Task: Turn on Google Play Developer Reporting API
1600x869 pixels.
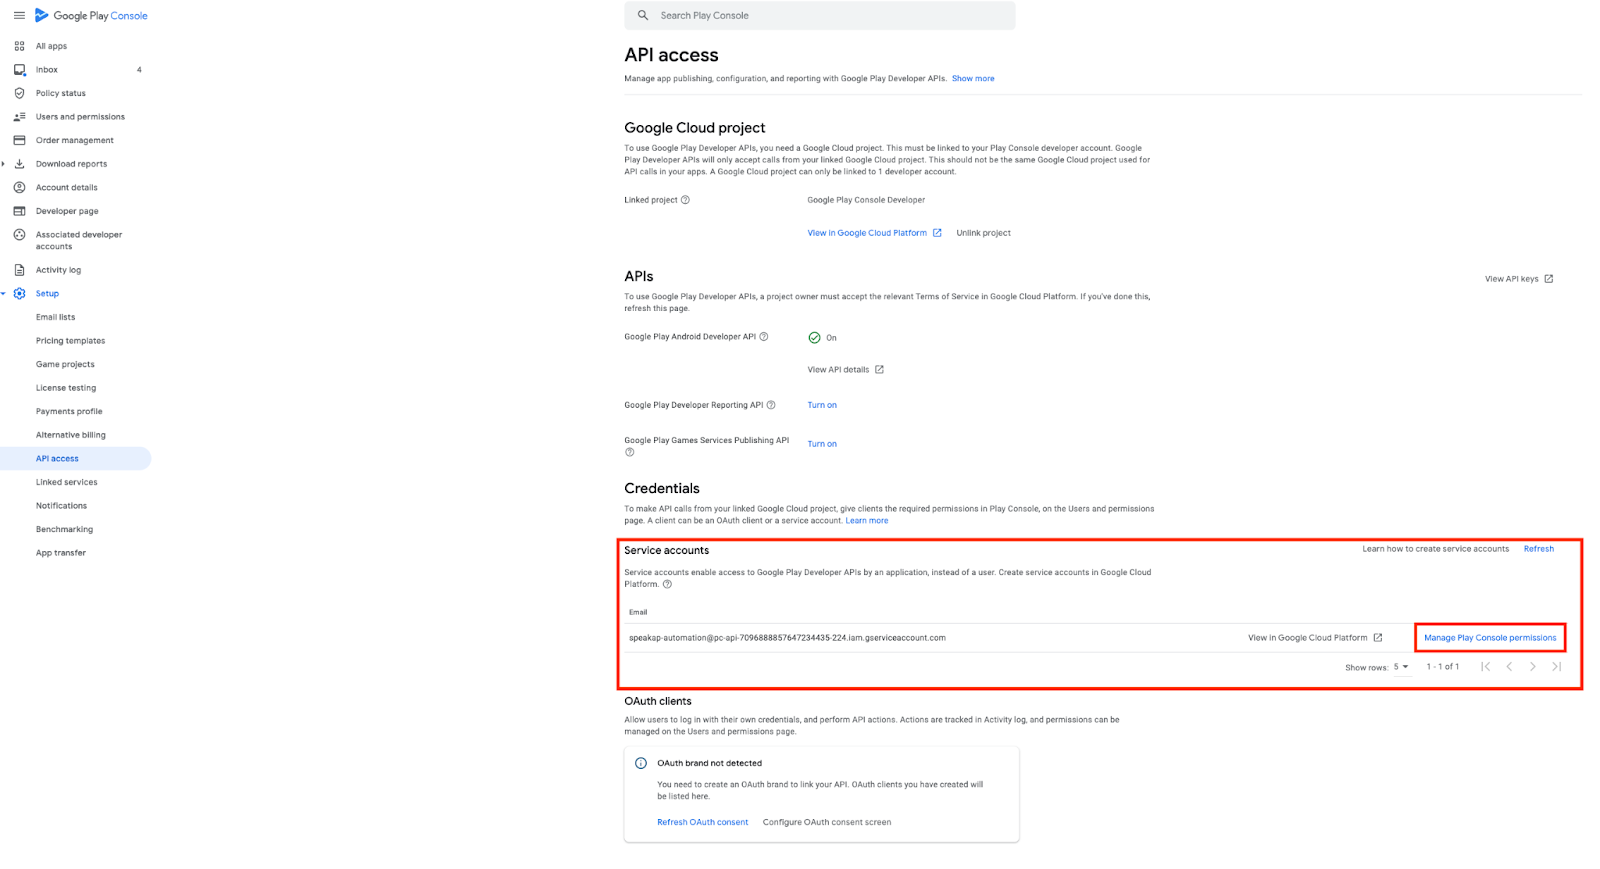Action: pos(822,405)
